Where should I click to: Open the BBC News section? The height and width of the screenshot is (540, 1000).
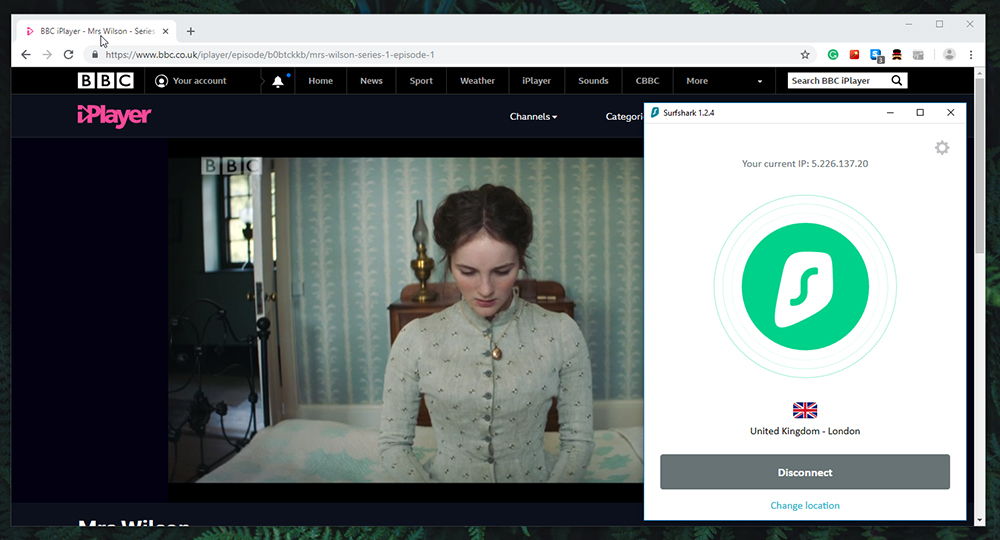[371, 81]
